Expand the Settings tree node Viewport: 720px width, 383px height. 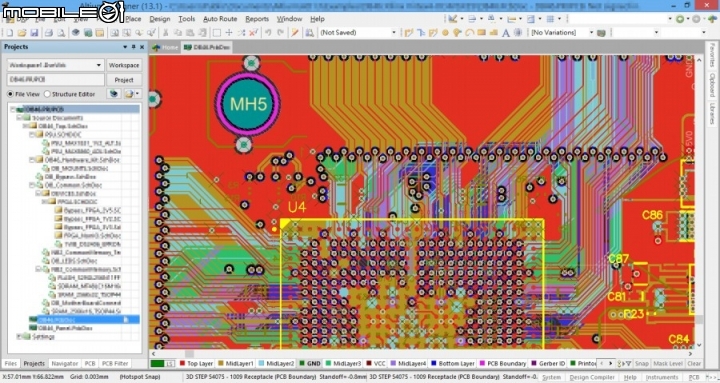[20, 337]
